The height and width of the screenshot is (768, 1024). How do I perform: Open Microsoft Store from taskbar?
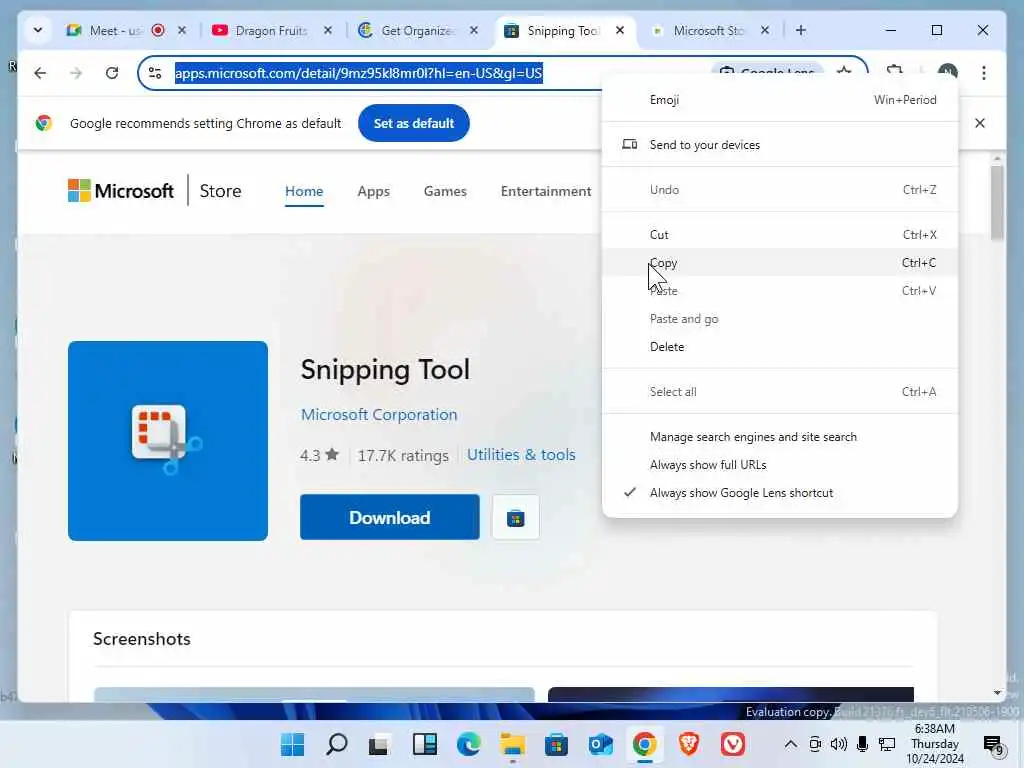[x=556, y=744]
